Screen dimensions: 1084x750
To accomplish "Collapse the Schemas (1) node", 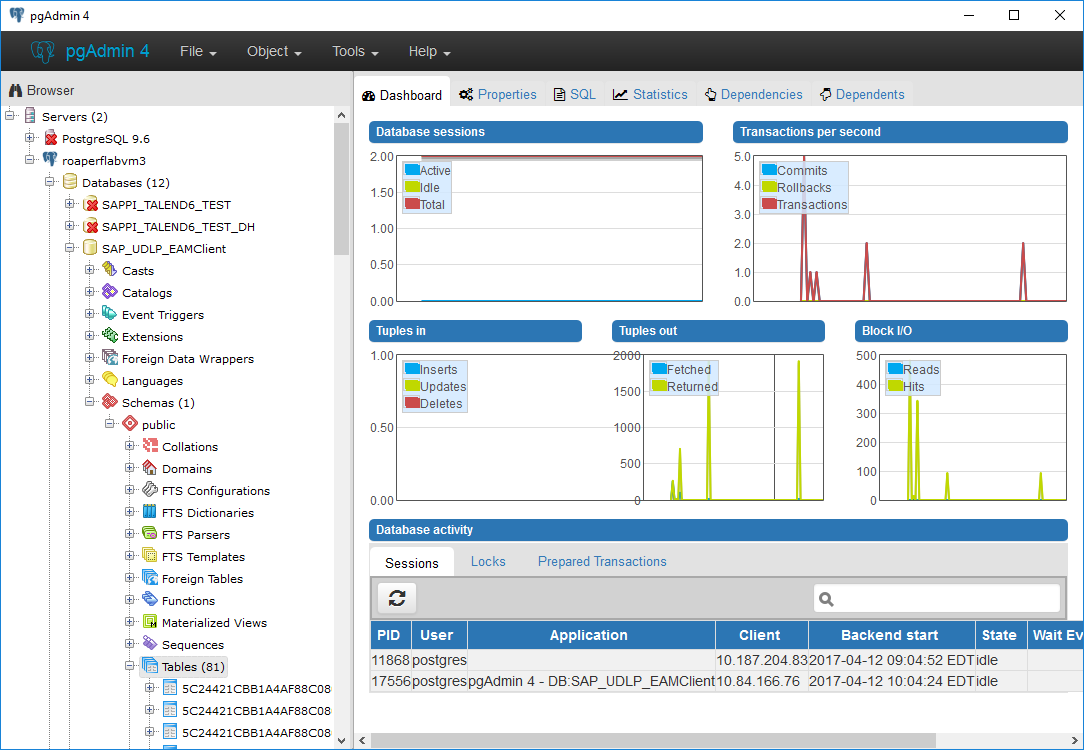I will tap(90, 402).
